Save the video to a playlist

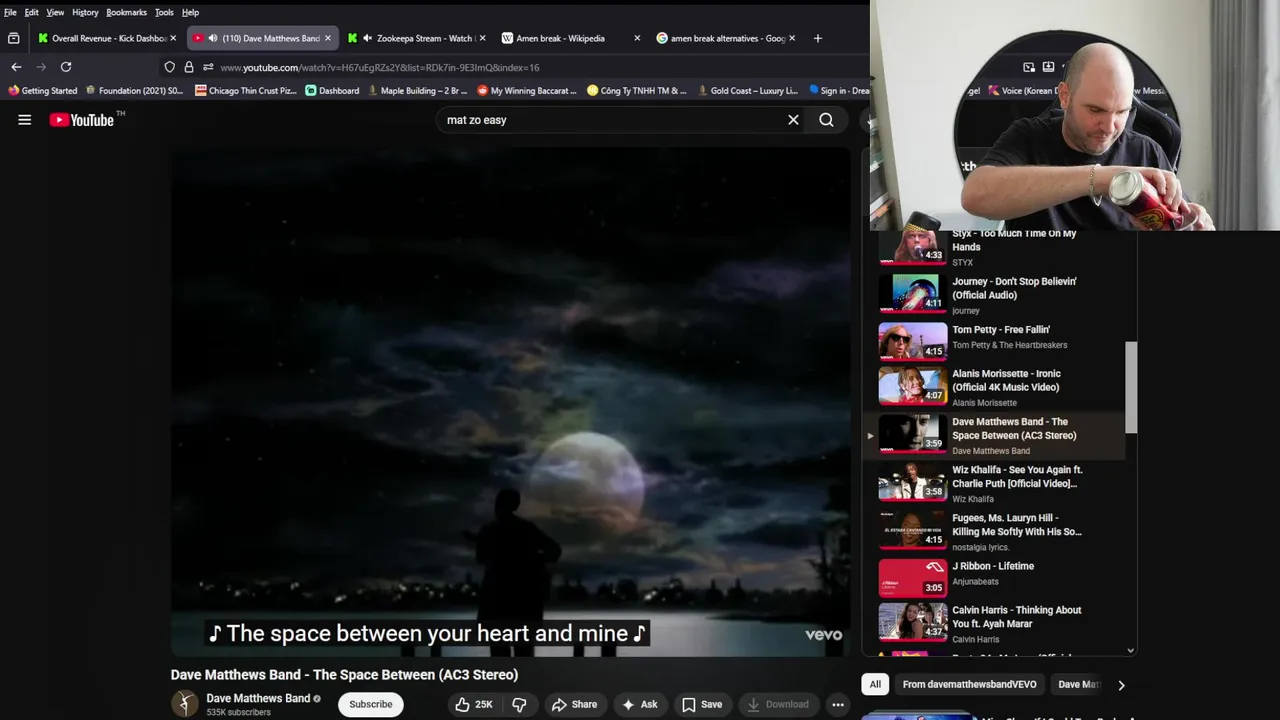(x=702, y=704)
